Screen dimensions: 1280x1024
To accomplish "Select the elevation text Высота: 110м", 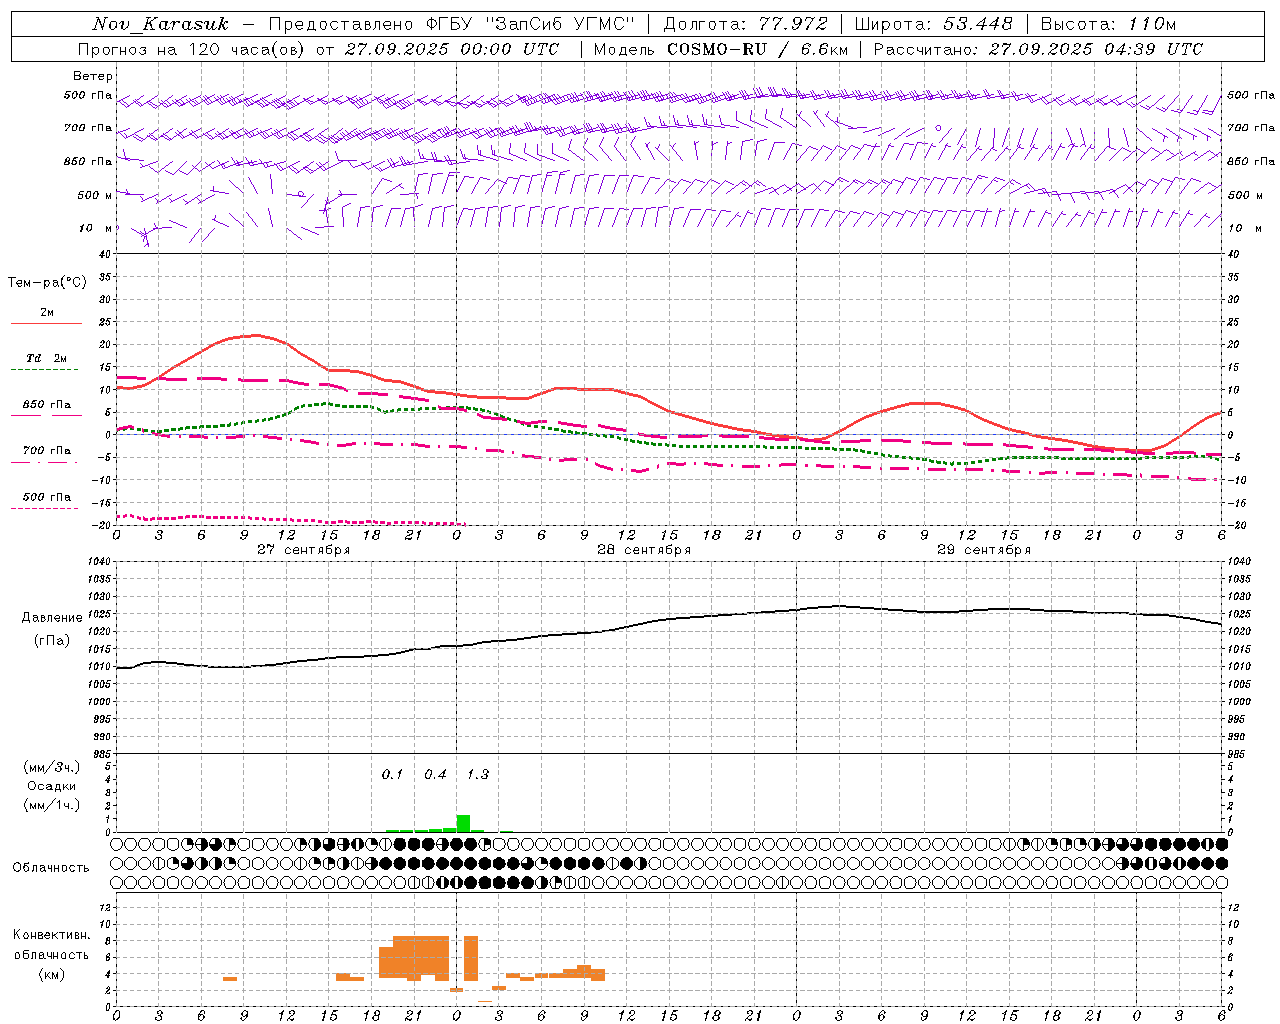I will click(1108, 24).
